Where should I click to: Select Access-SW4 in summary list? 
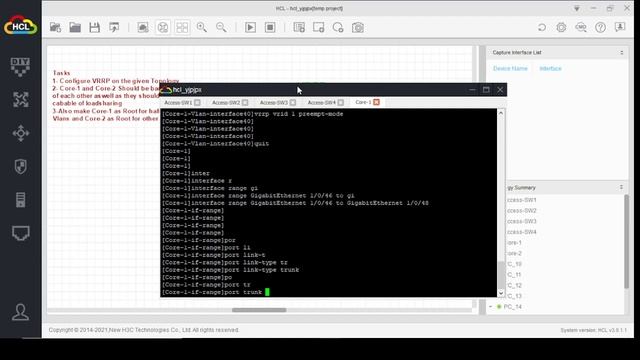coord(522,232)
